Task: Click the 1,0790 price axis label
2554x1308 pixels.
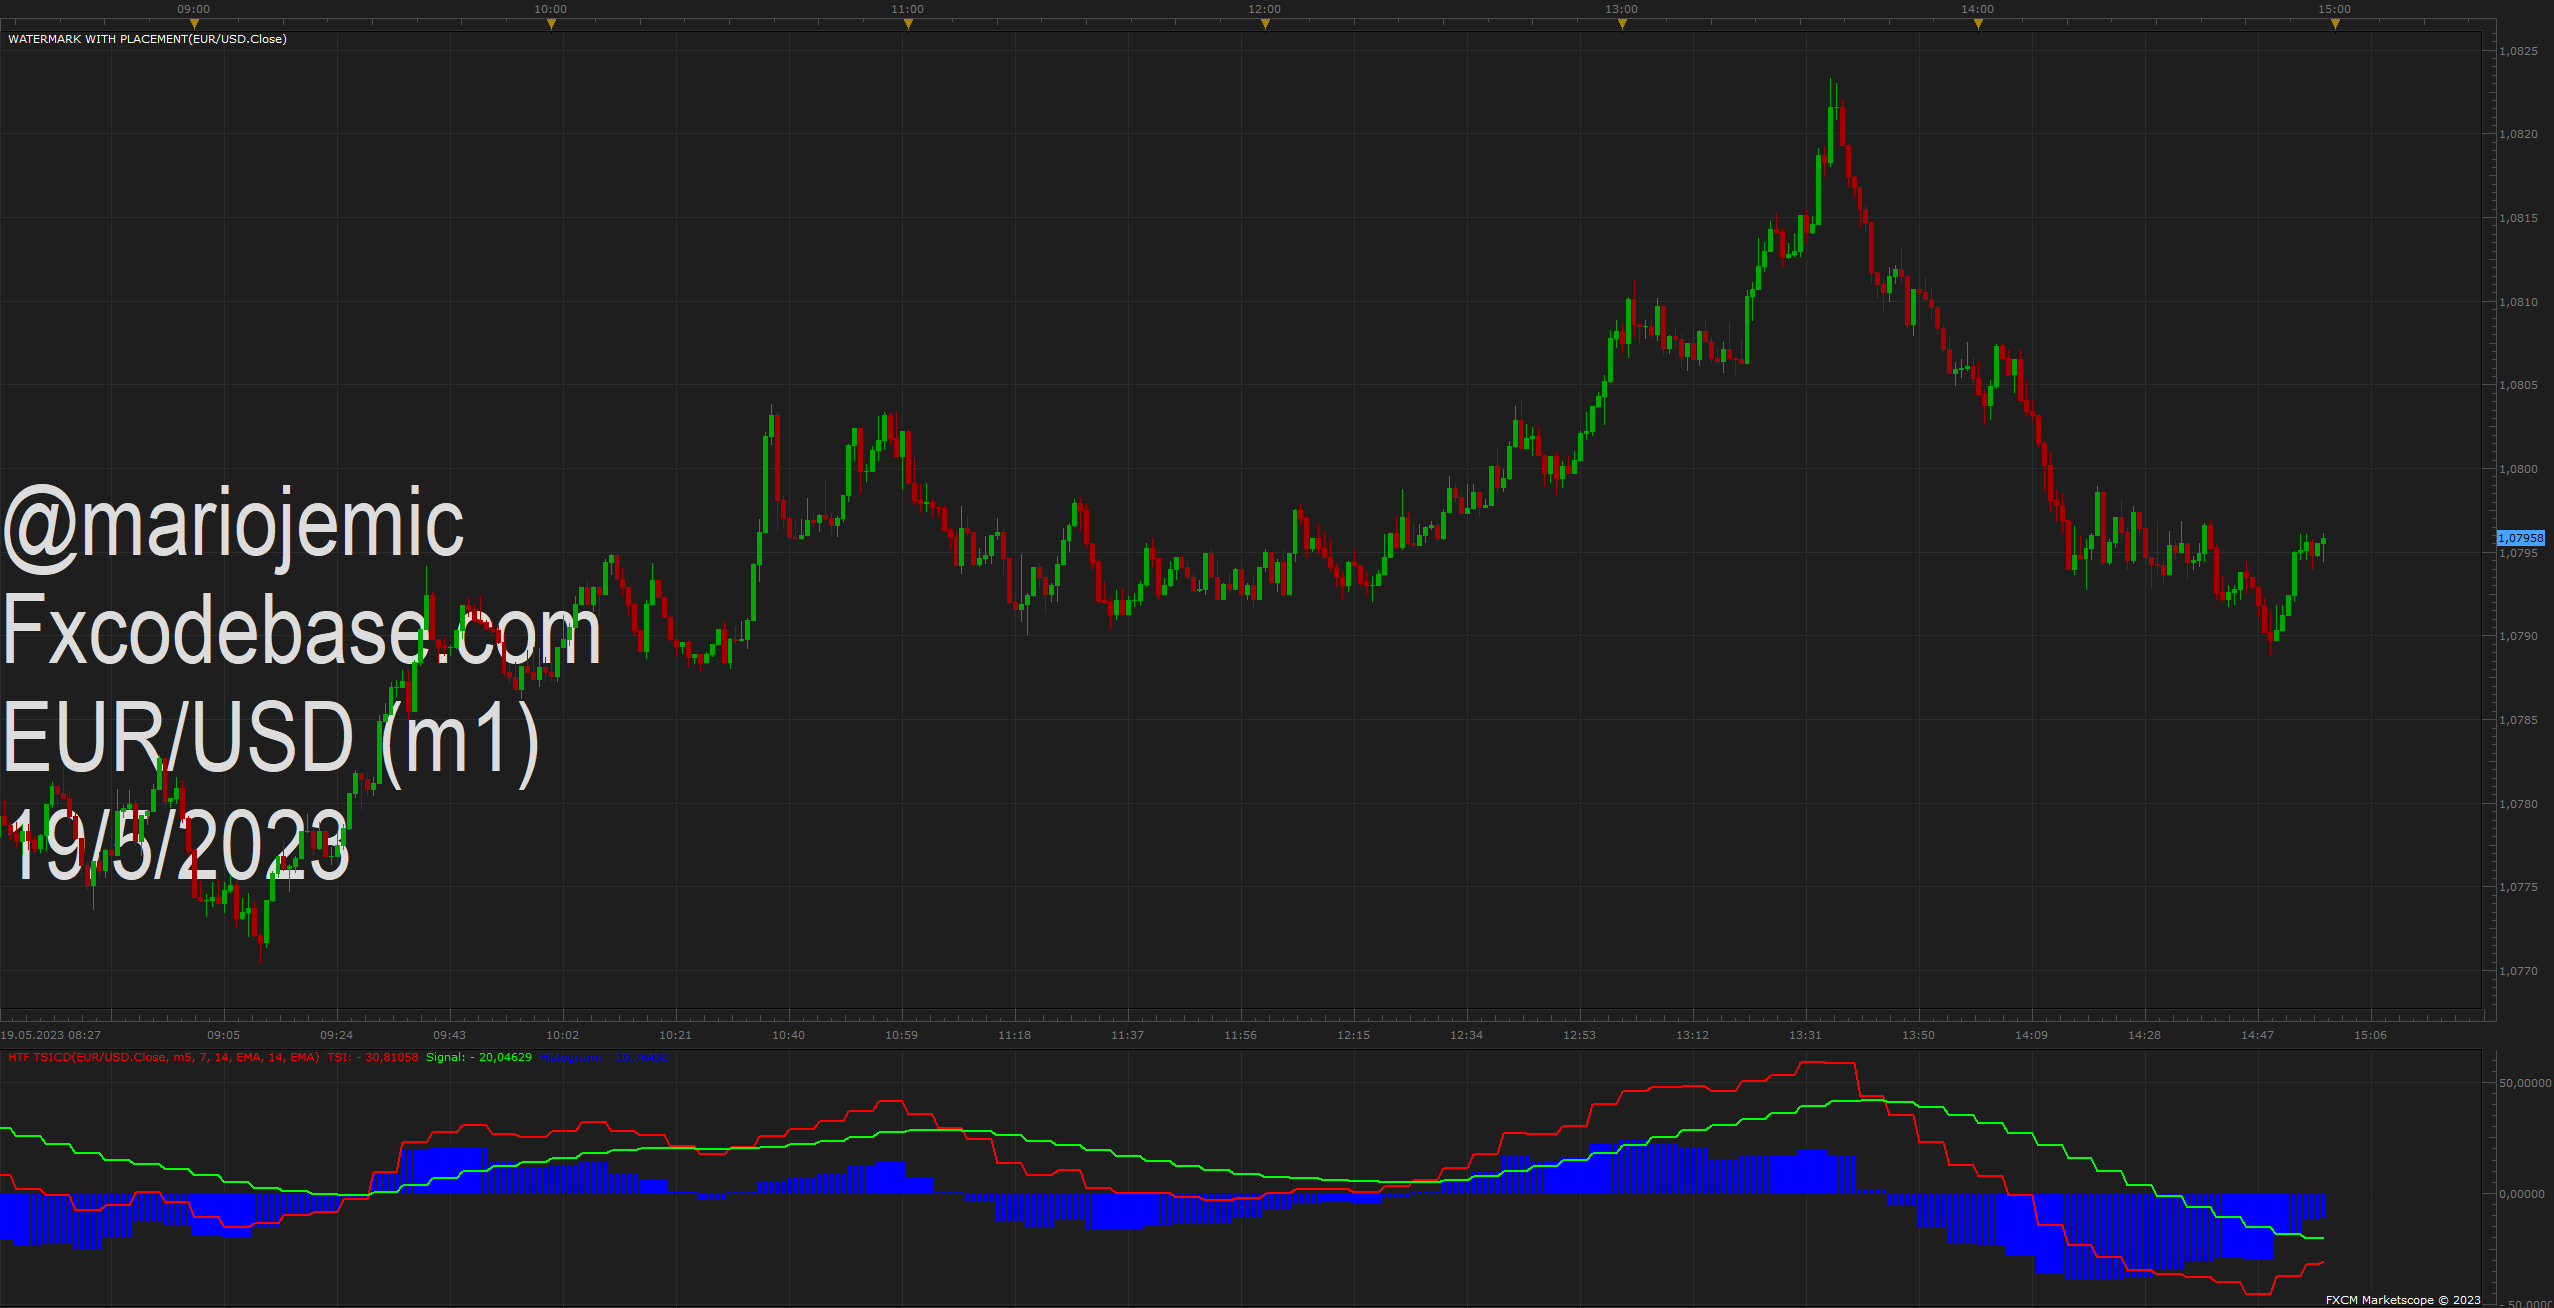Action: point(2518,636)
